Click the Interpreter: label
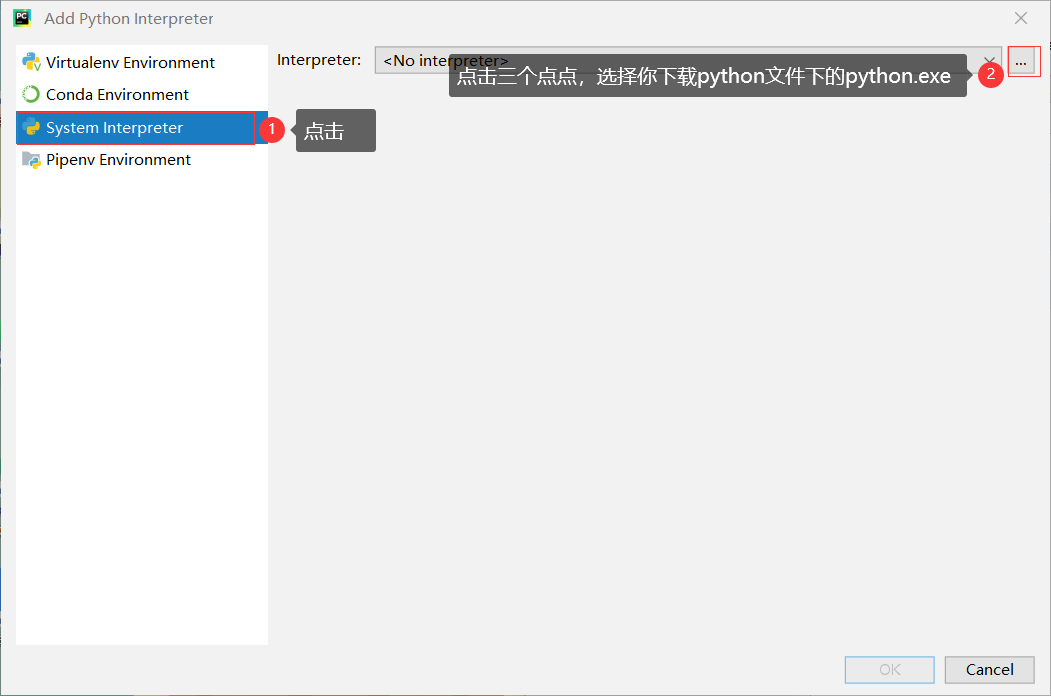Viewport: 1051px width, 696px height. 319,60
